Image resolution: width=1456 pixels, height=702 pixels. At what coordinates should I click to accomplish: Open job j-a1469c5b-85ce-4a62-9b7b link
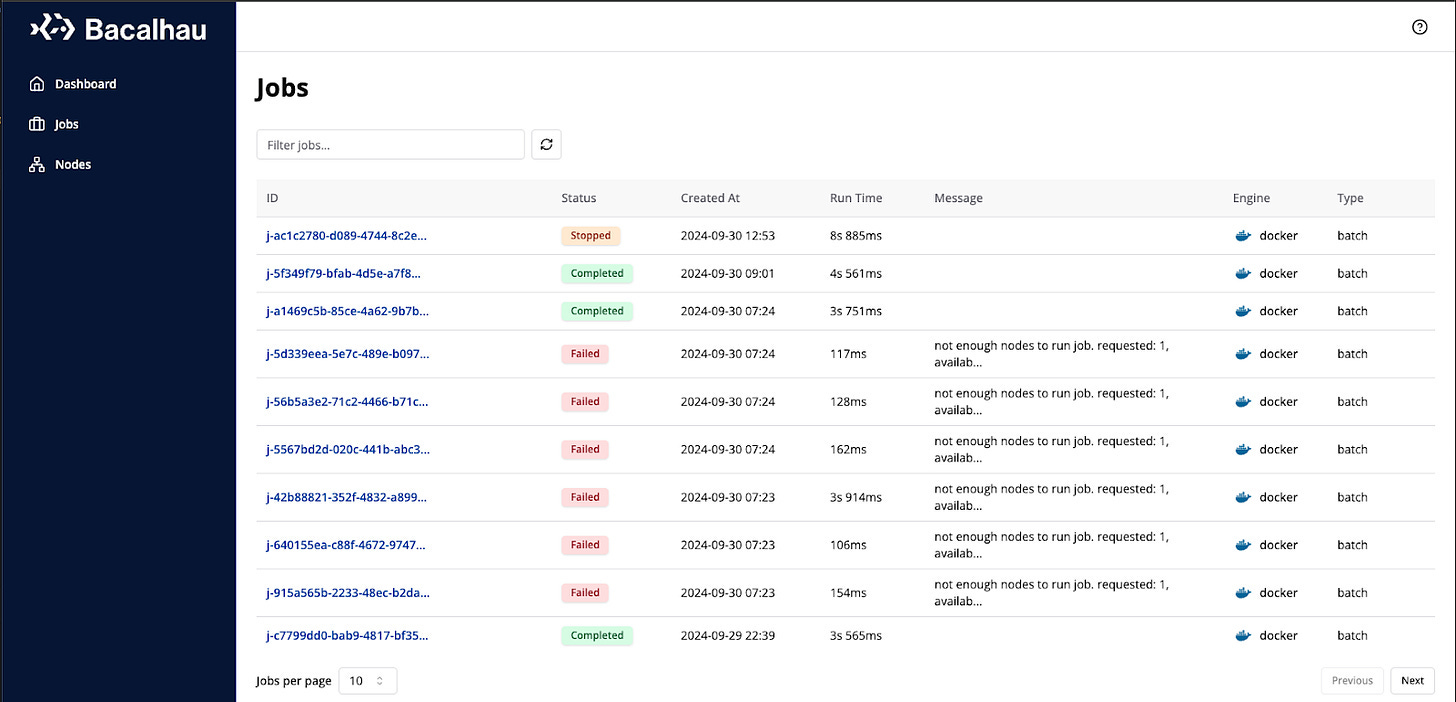pyautogui.click(x=347, y=311)
